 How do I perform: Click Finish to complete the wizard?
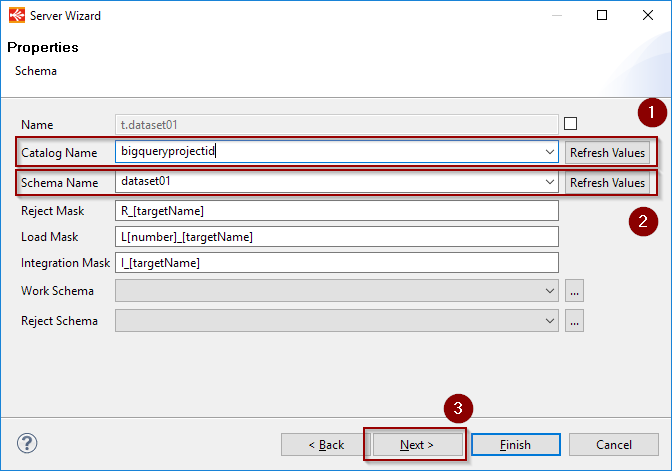point(516,444)
